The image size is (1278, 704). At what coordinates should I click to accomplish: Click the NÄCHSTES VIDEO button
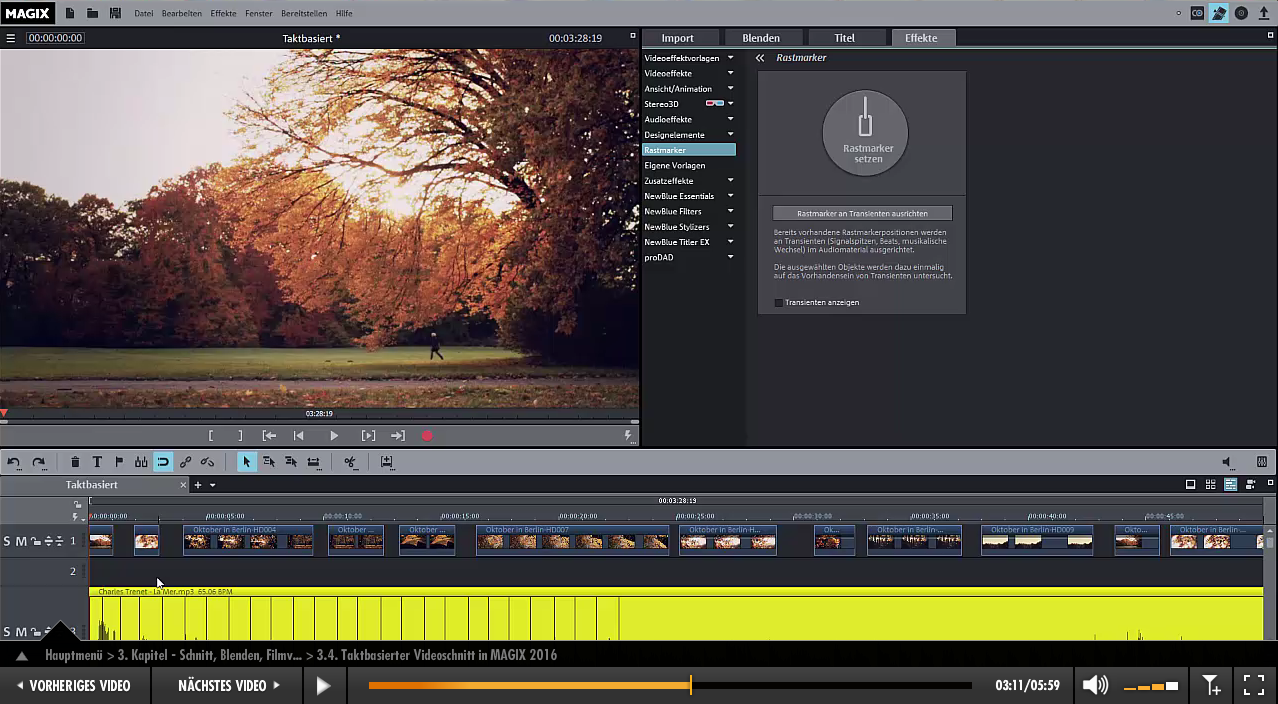pos(228,685)
